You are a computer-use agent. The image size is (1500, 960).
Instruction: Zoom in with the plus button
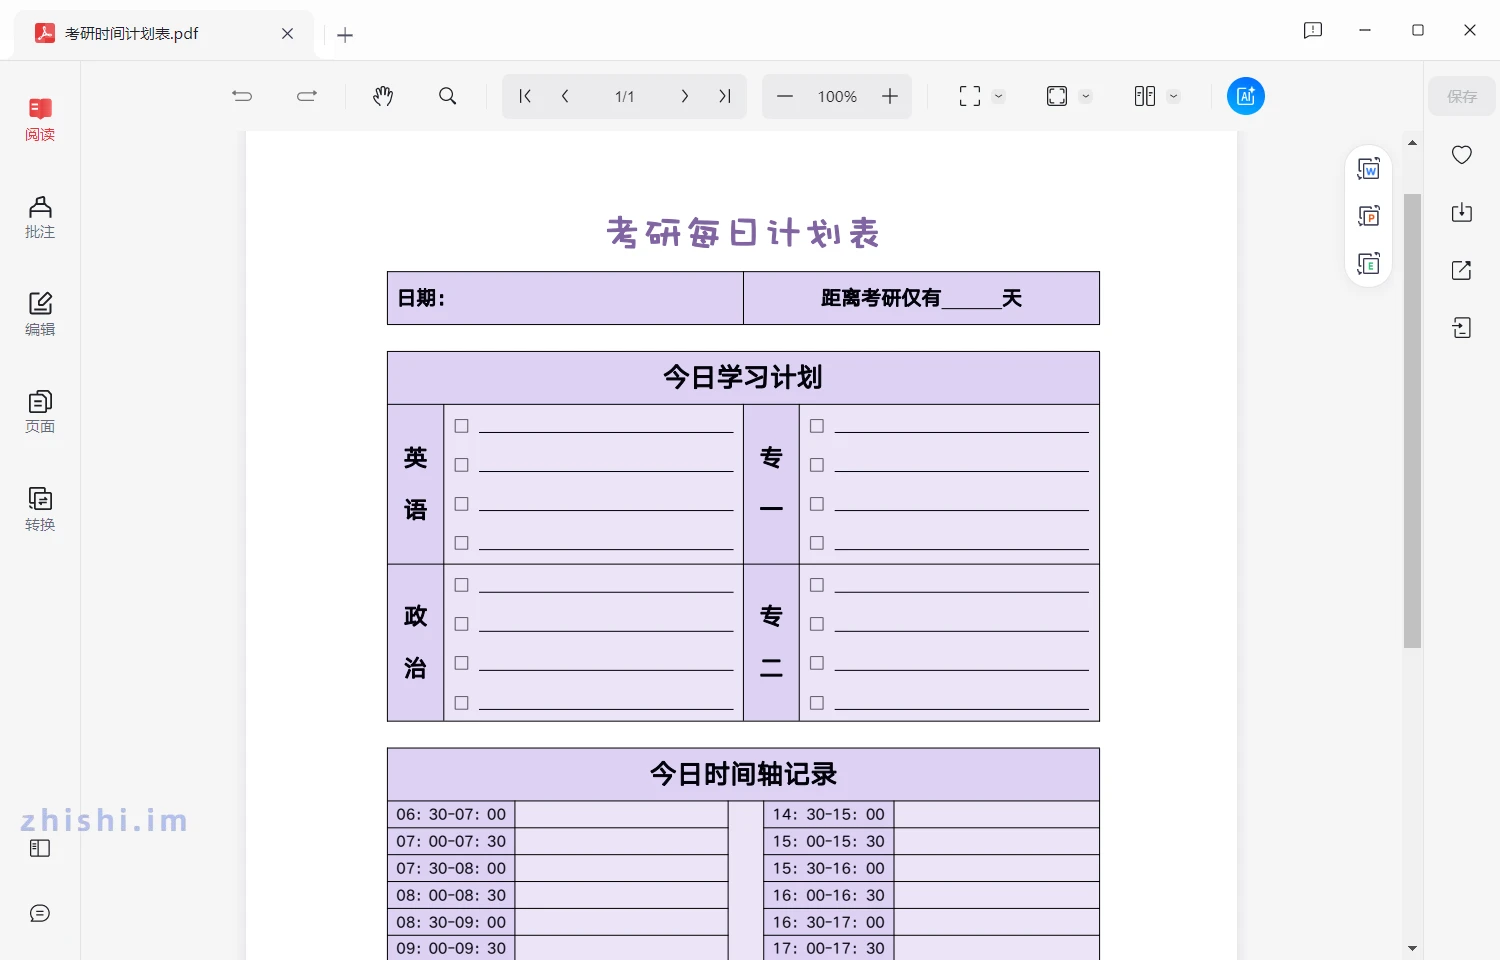(x=890, y=96)
